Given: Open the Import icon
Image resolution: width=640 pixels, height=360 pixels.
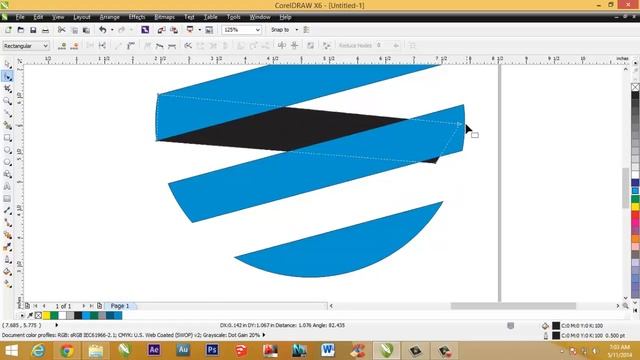Looking at the screenshot, I should point(161,30).
